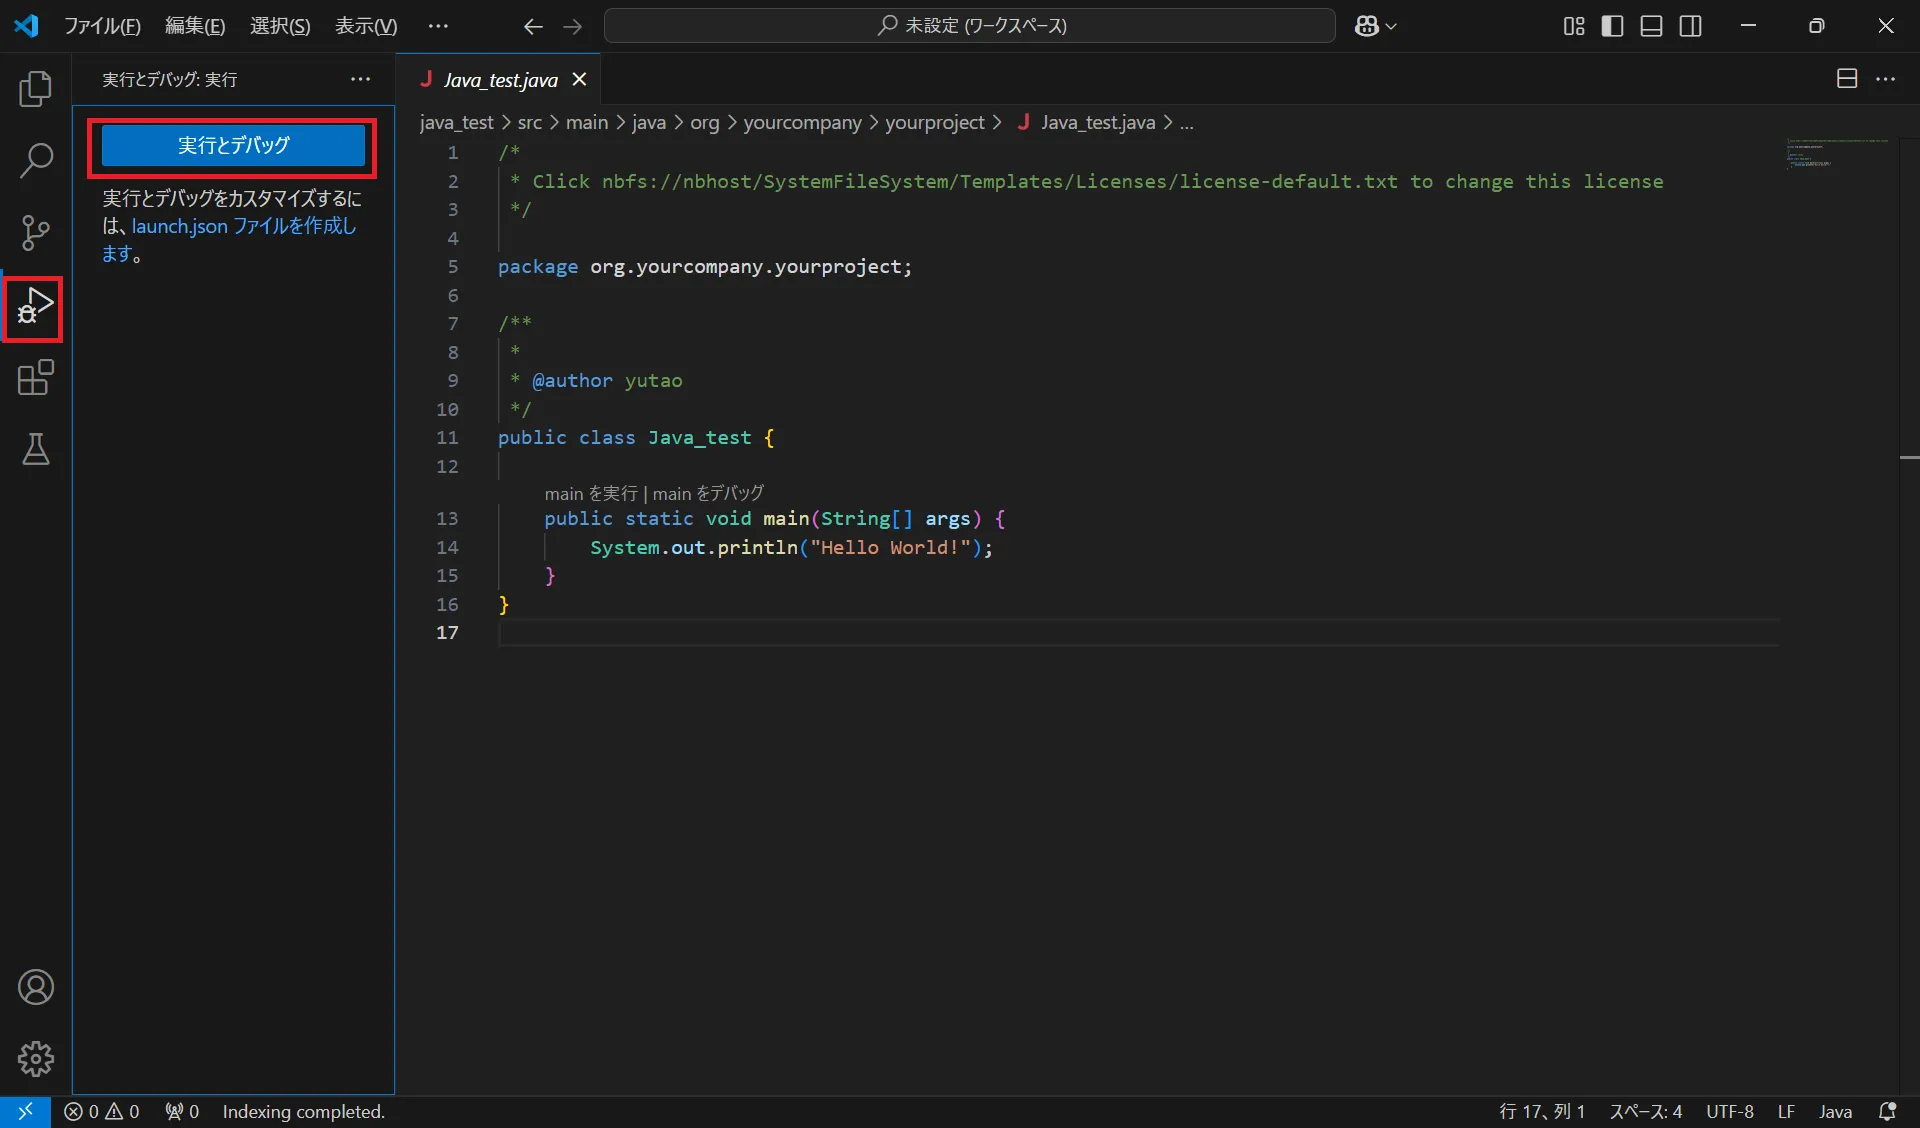Open editor more actions ellipsis

pyautogui.click(x=1886, y=78)
